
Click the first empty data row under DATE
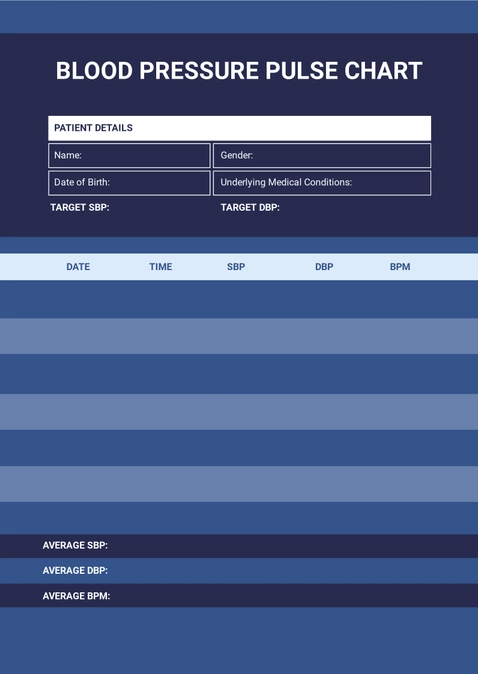(x=78, y=299)
